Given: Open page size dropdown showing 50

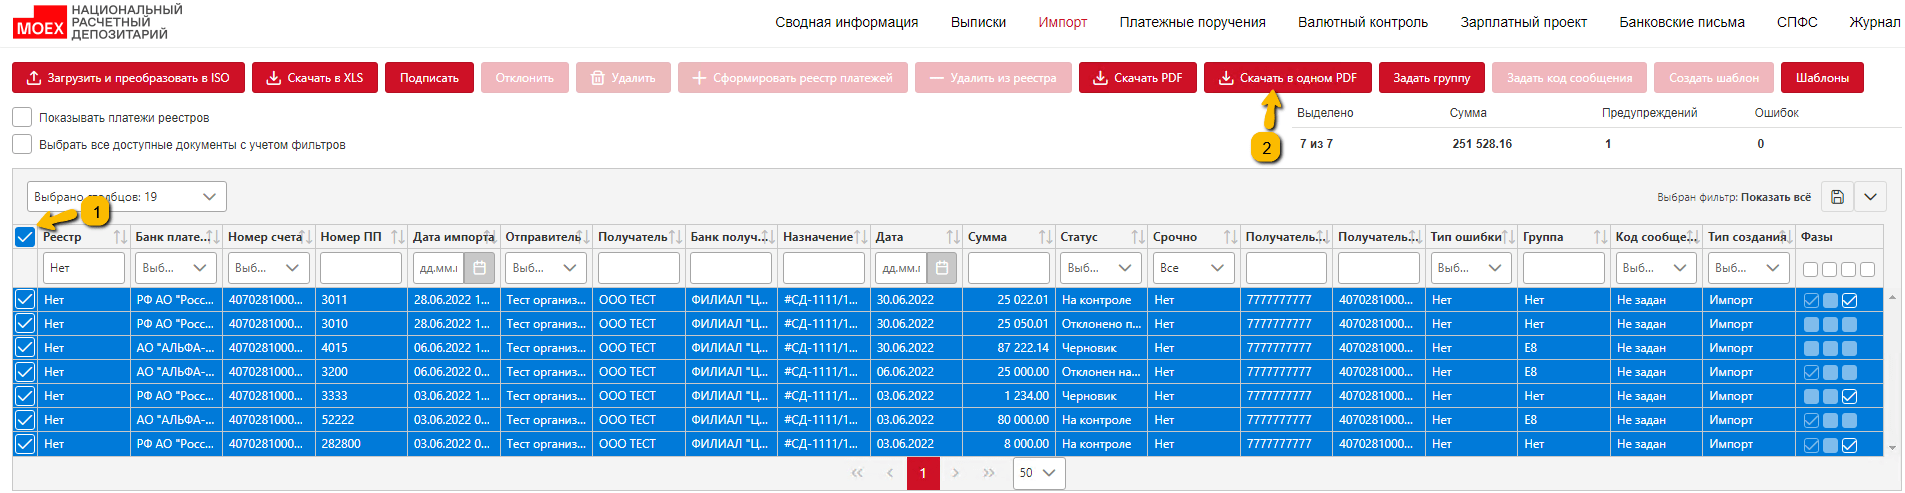Looking at the screenshot, I should pyautogui.click(x=1038, y=473).
